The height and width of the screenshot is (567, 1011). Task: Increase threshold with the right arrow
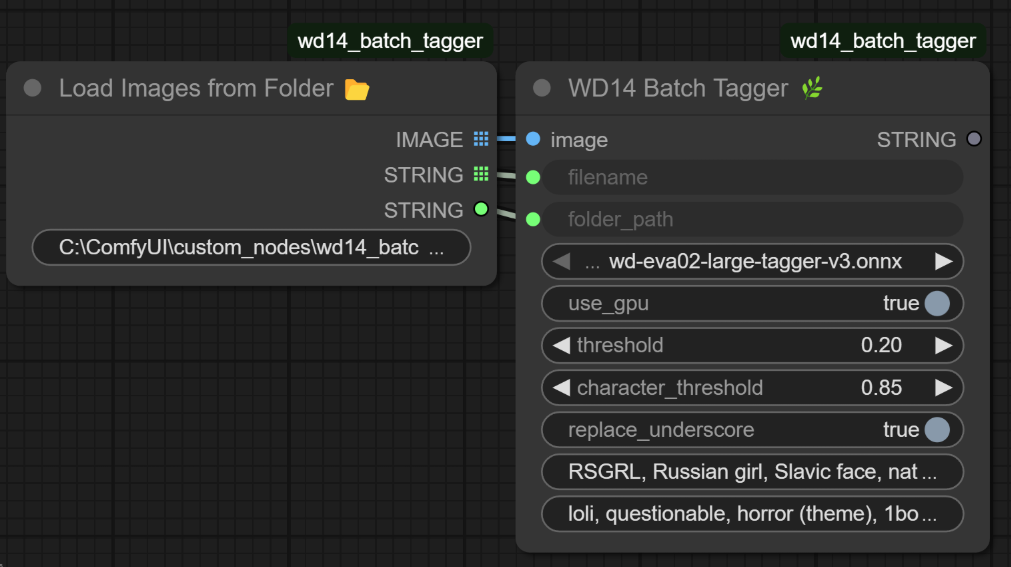click(x=943, y=345)
